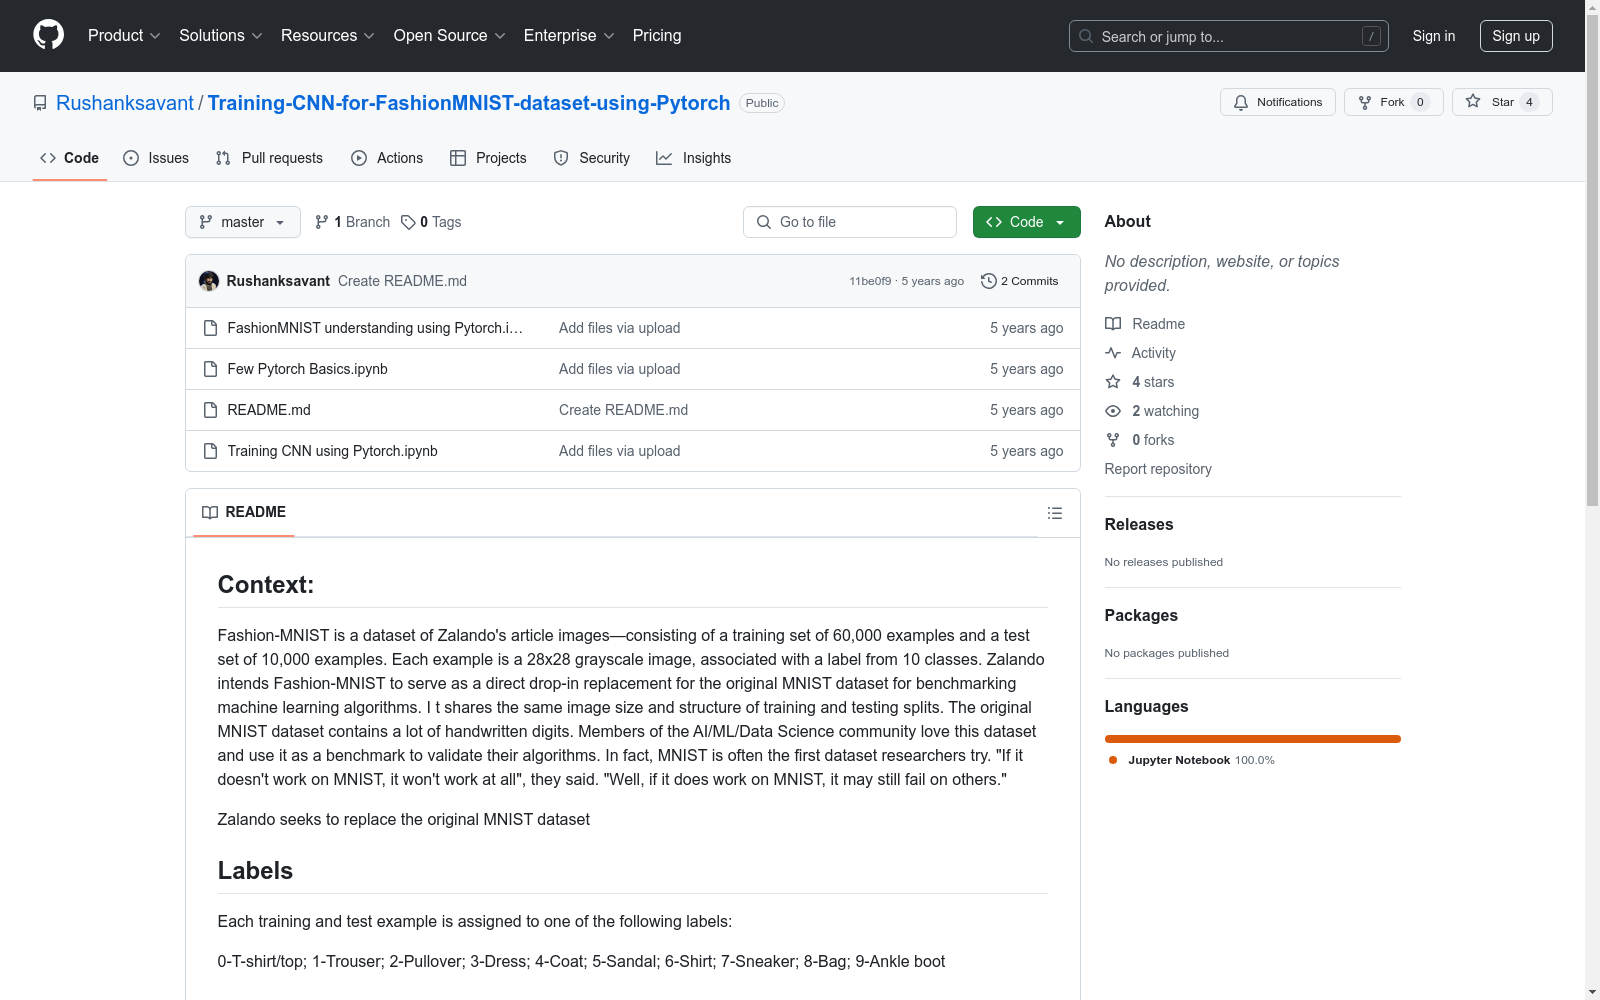Click the commit history clock icon
This screenshot has height=1000, width=1600.
(989, 281)
